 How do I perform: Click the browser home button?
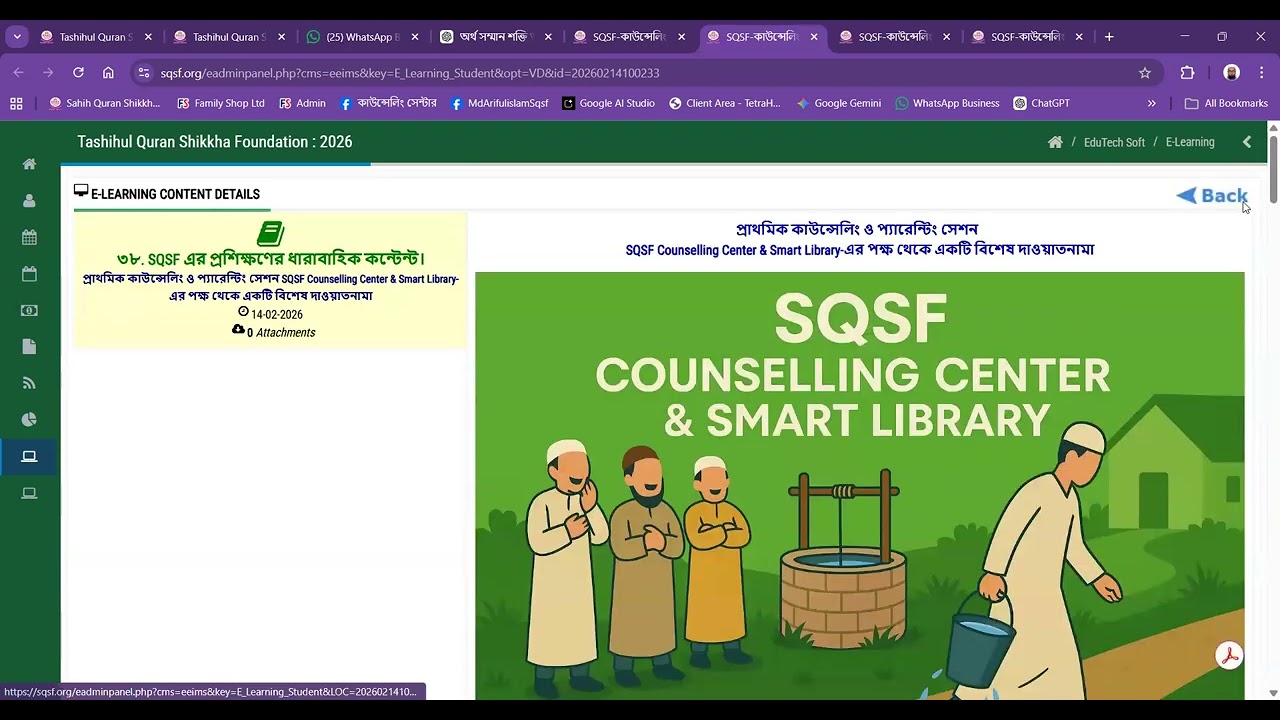[108, 72]
